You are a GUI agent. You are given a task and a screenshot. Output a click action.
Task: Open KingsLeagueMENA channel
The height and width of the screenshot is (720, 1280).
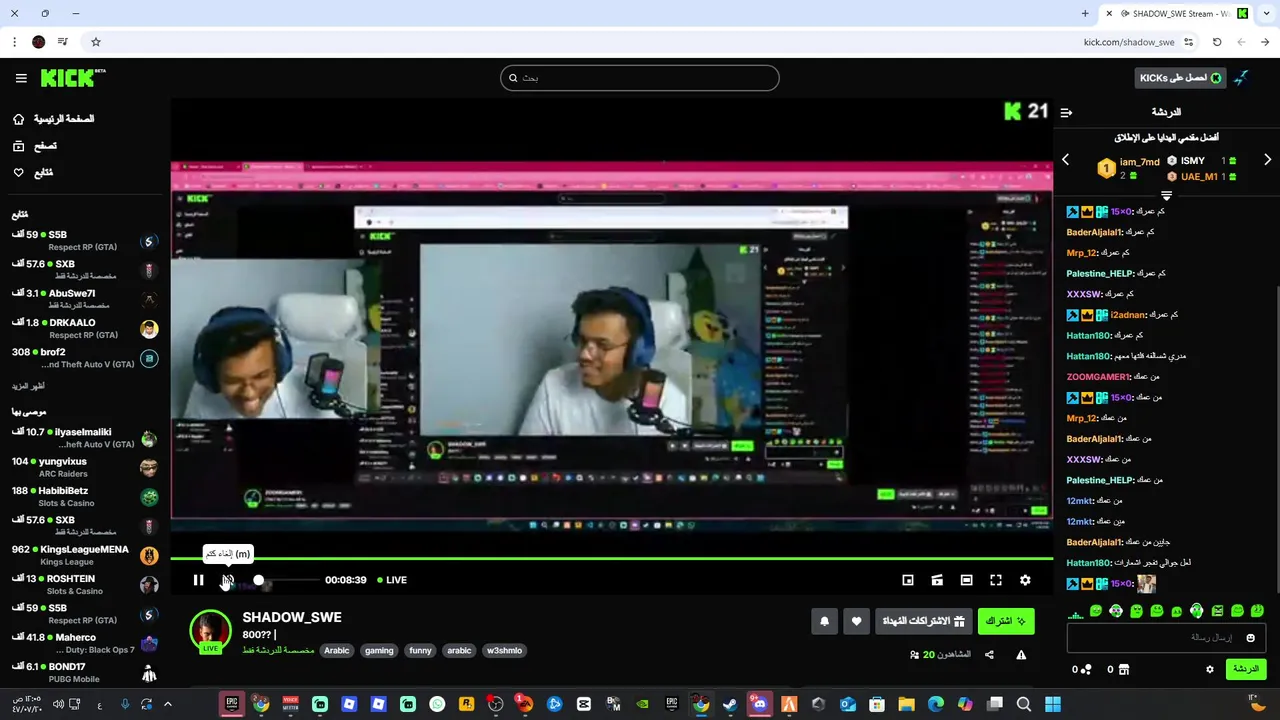(x=85, y=555)
